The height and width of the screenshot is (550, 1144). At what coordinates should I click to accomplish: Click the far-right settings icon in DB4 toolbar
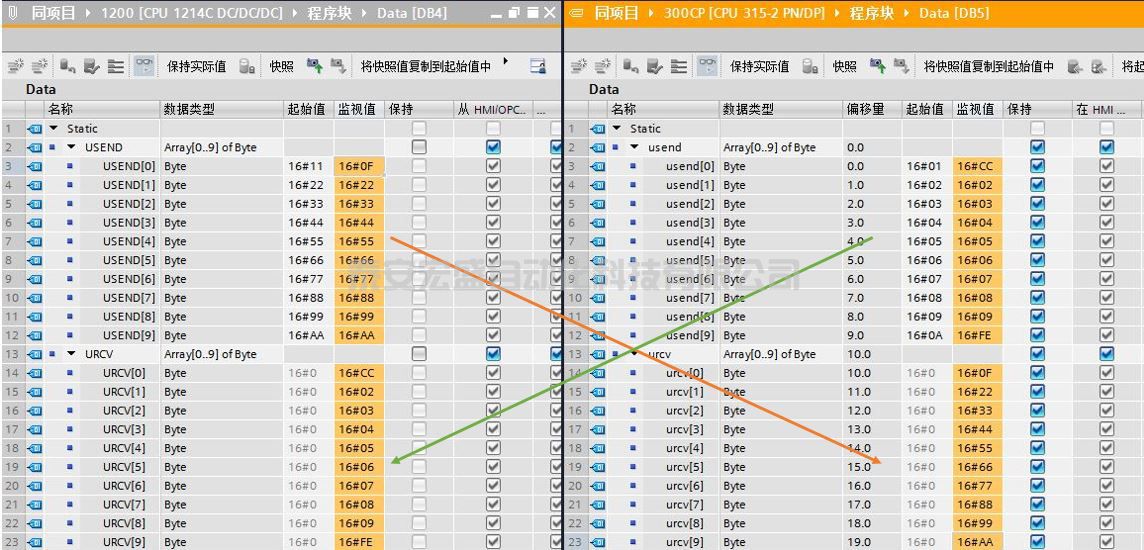point(538,67)
